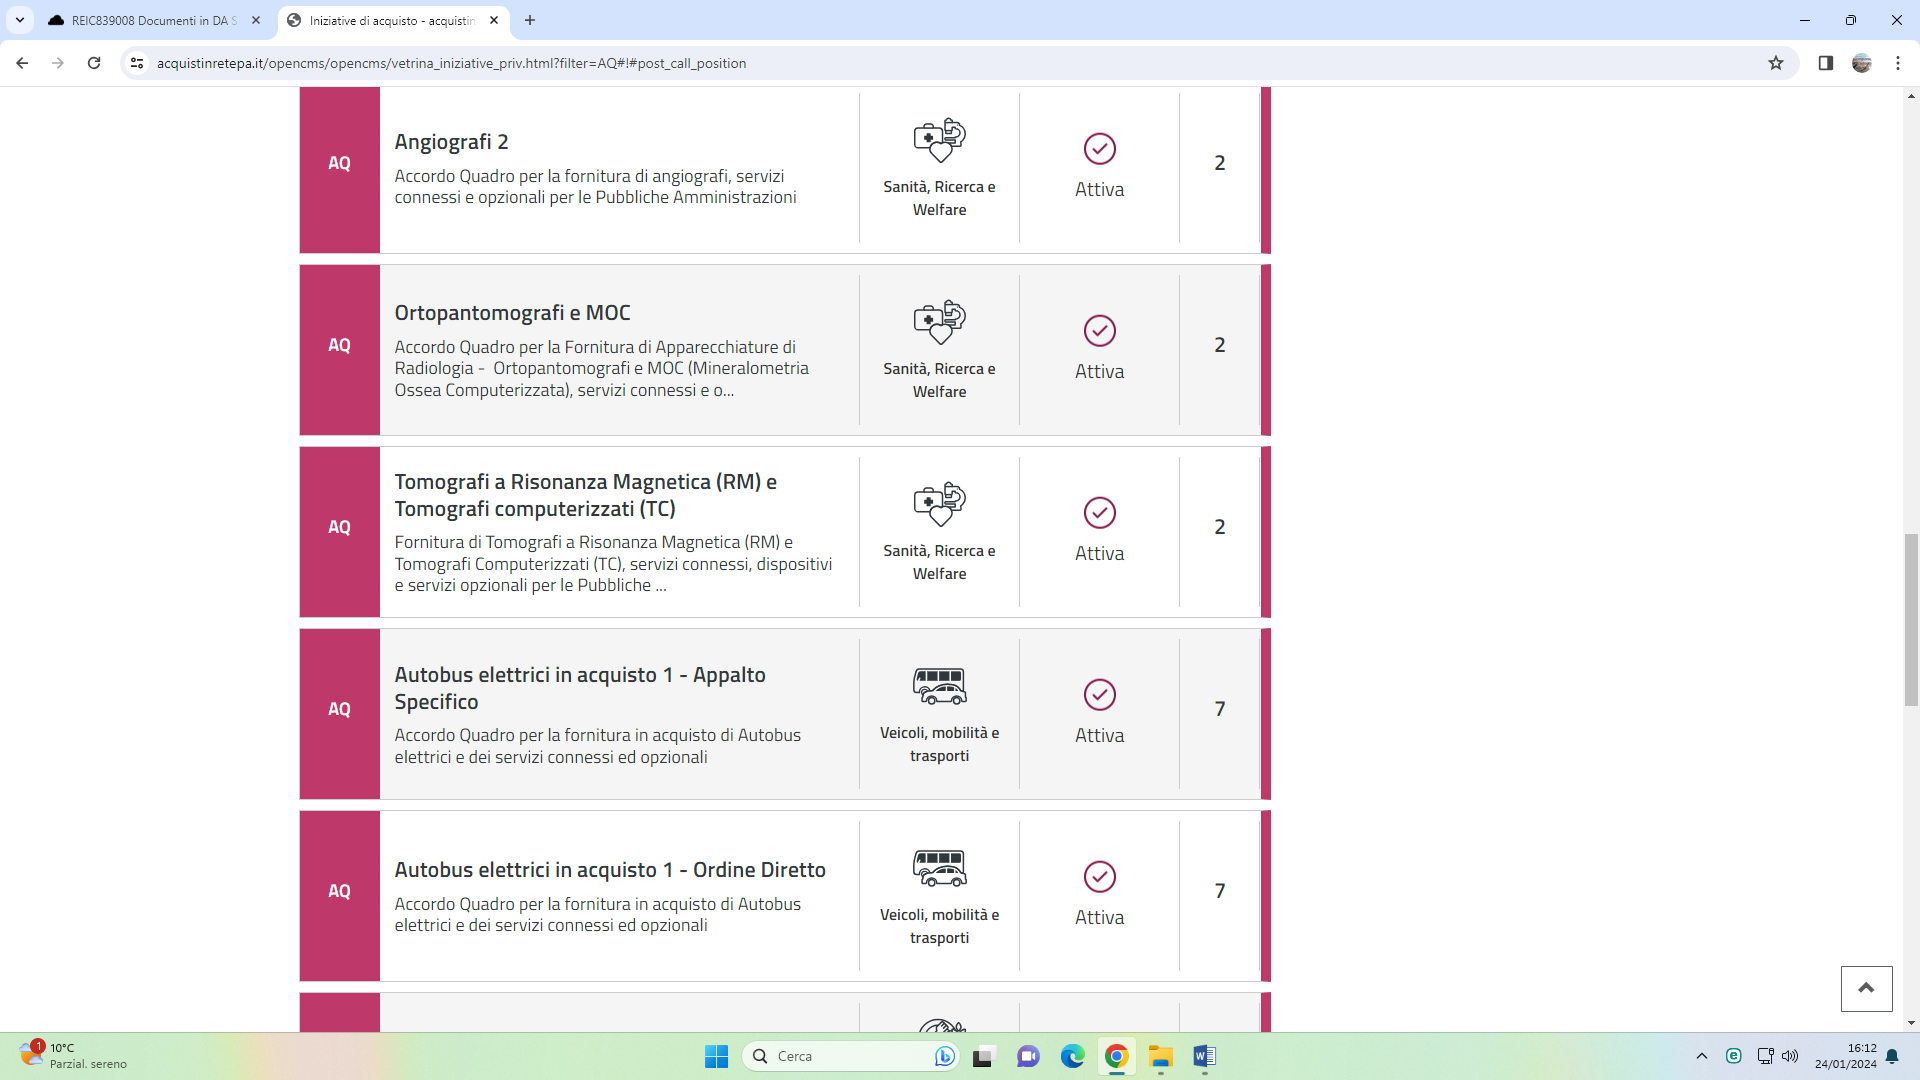The image size is (1920, 1080).
Task: Reload the current page
Action: (x=94, y=63)
